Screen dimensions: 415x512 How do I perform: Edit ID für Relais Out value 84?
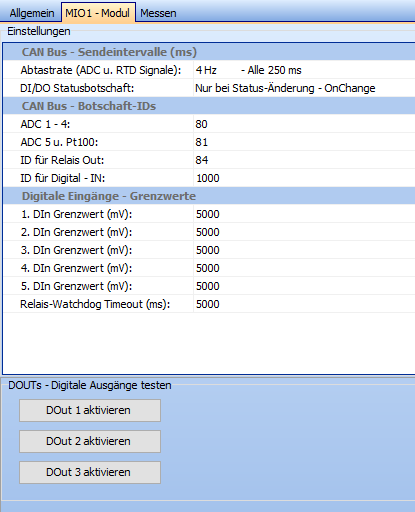coord(304,160)
